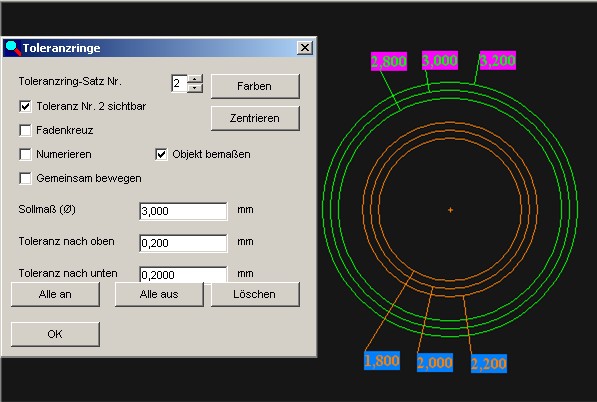Decrease Toleranzring-Satz number with down arrow
Screen dimensions: 597x402
(x=195, y=88)
